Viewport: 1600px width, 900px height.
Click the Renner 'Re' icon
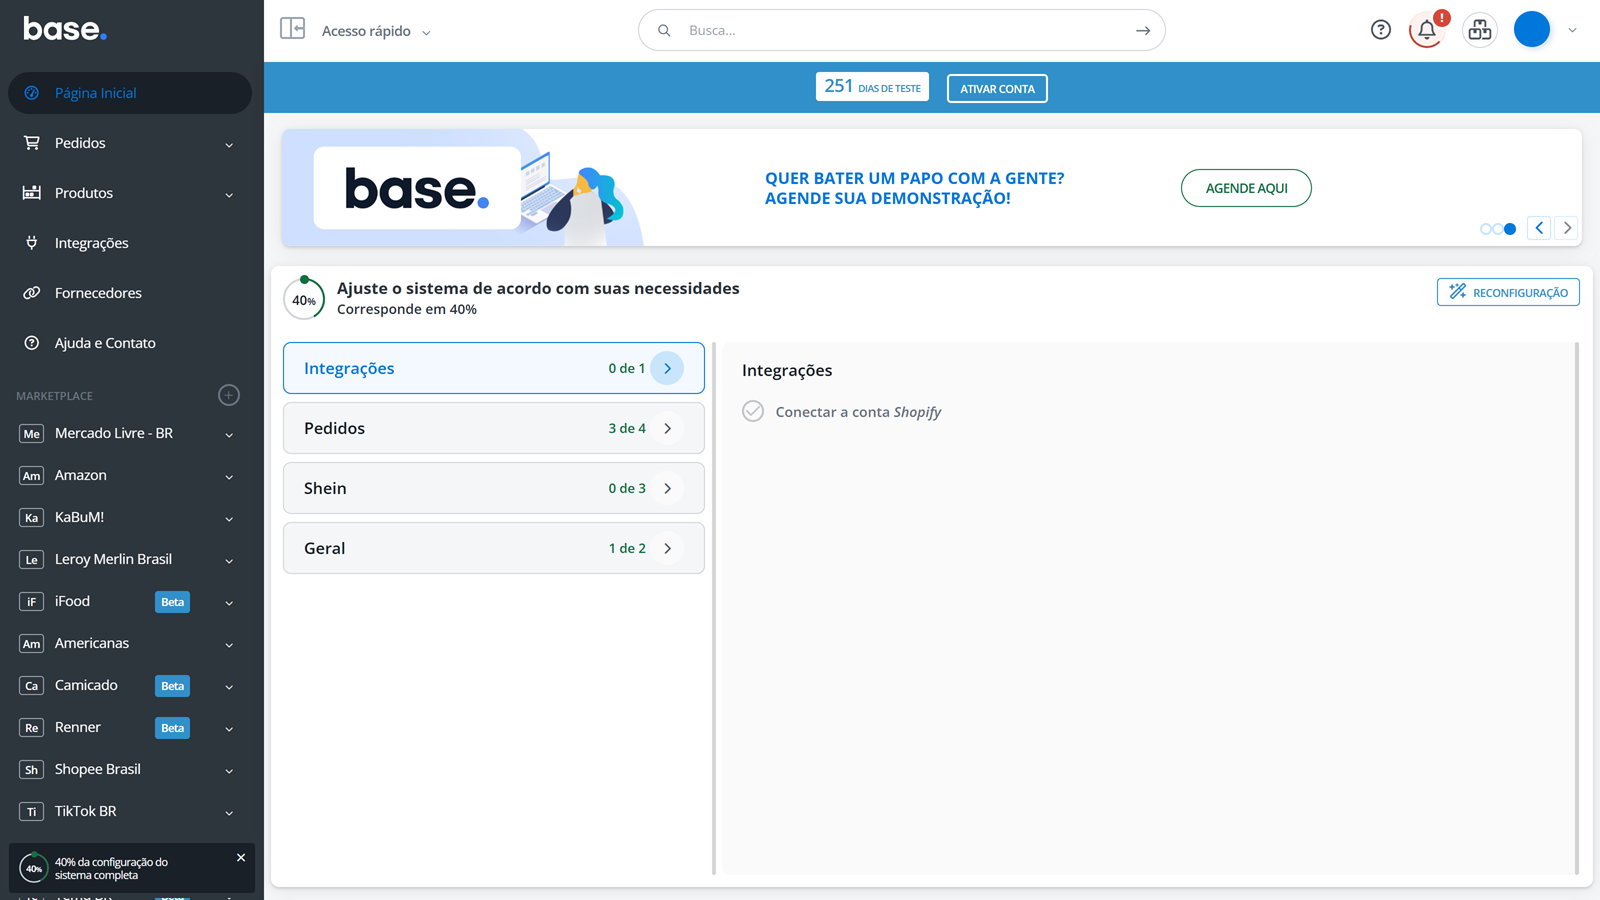32,727
